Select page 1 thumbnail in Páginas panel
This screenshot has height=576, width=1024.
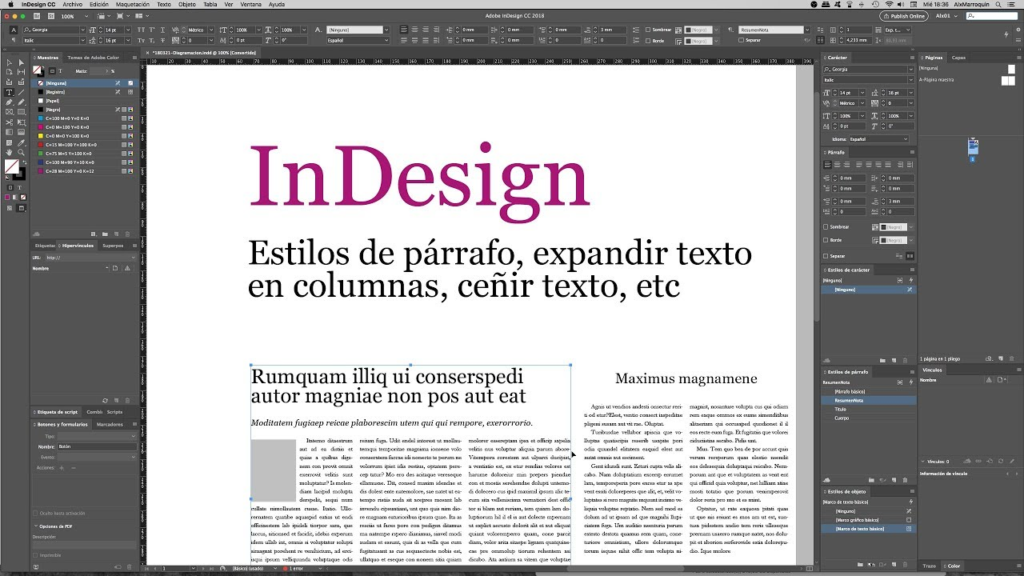click(971, 147)
